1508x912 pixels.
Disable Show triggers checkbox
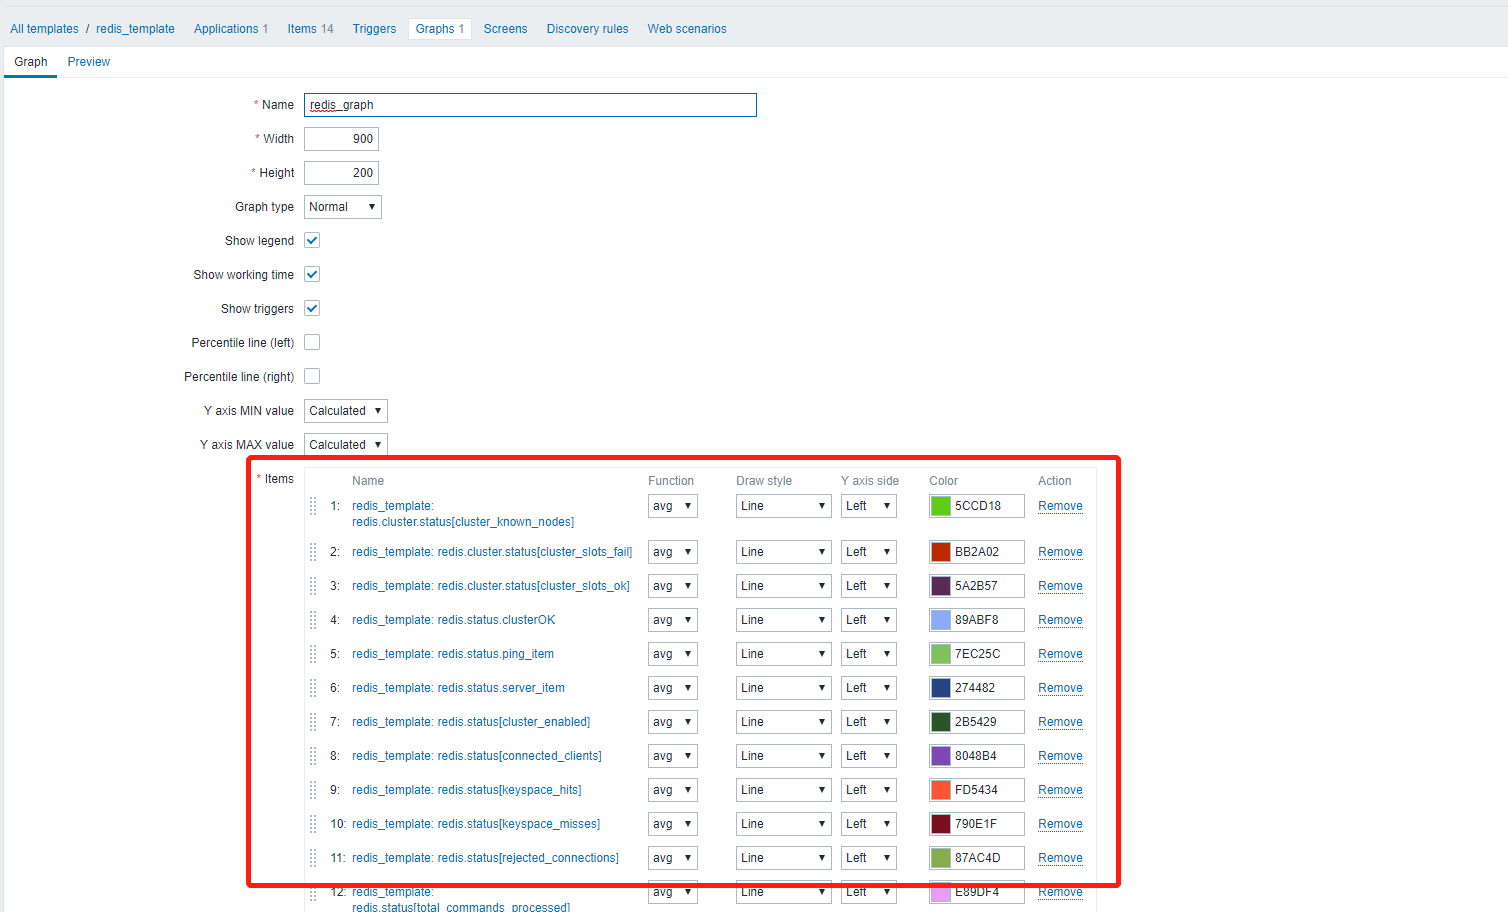pos(312,308)
